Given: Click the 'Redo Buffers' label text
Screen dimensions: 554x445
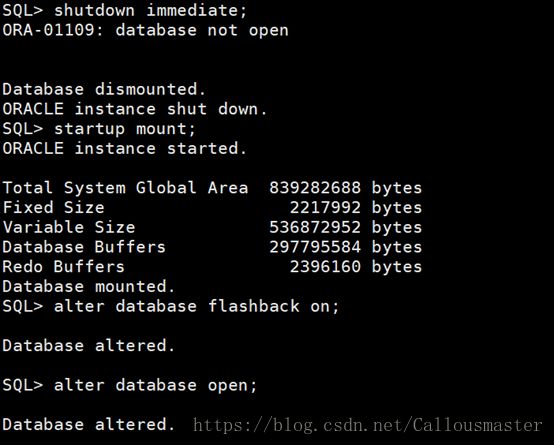Looking at the screenshot, I should coord(64,267).
